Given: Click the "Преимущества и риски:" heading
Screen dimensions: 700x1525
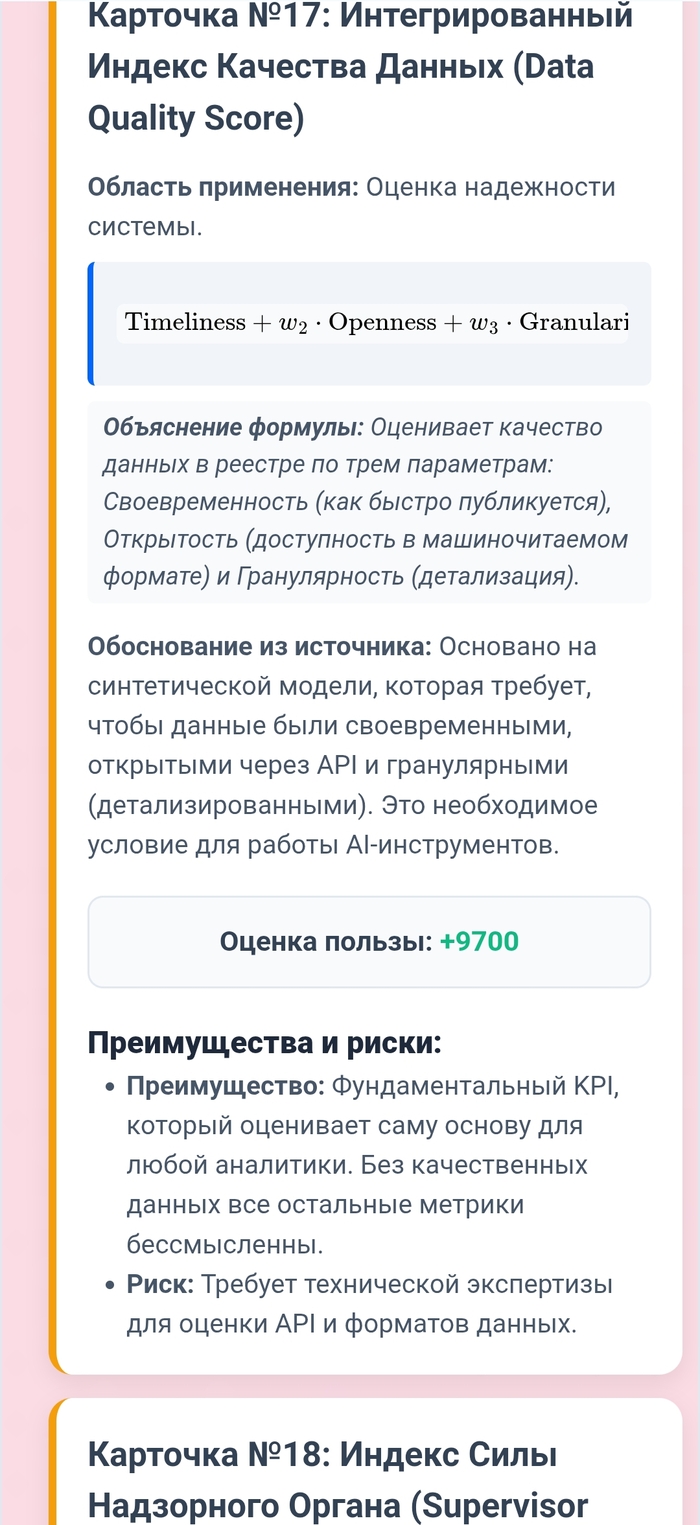Looking at the screenshot, I should [x=265, y=1043].
